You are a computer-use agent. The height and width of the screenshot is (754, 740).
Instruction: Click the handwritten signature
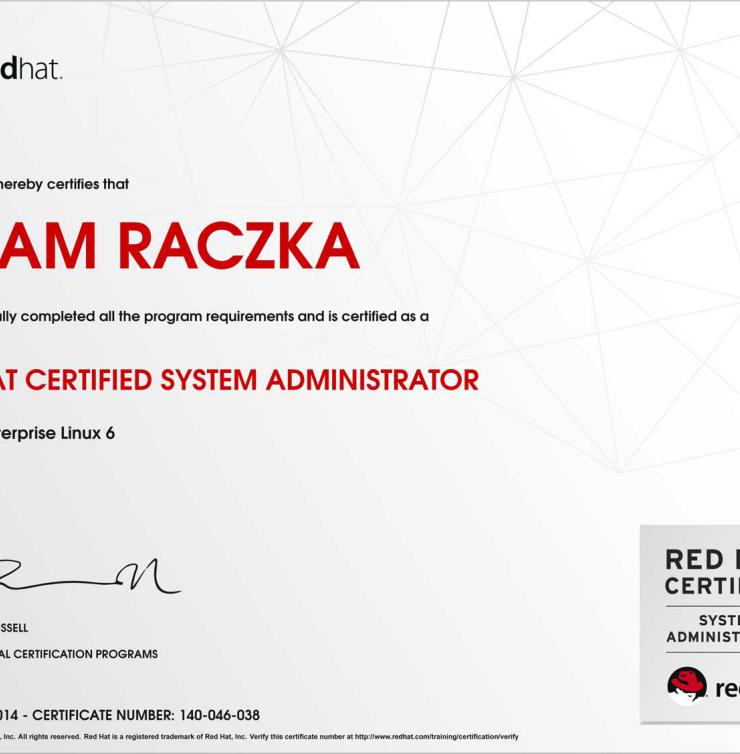(90, 577)
